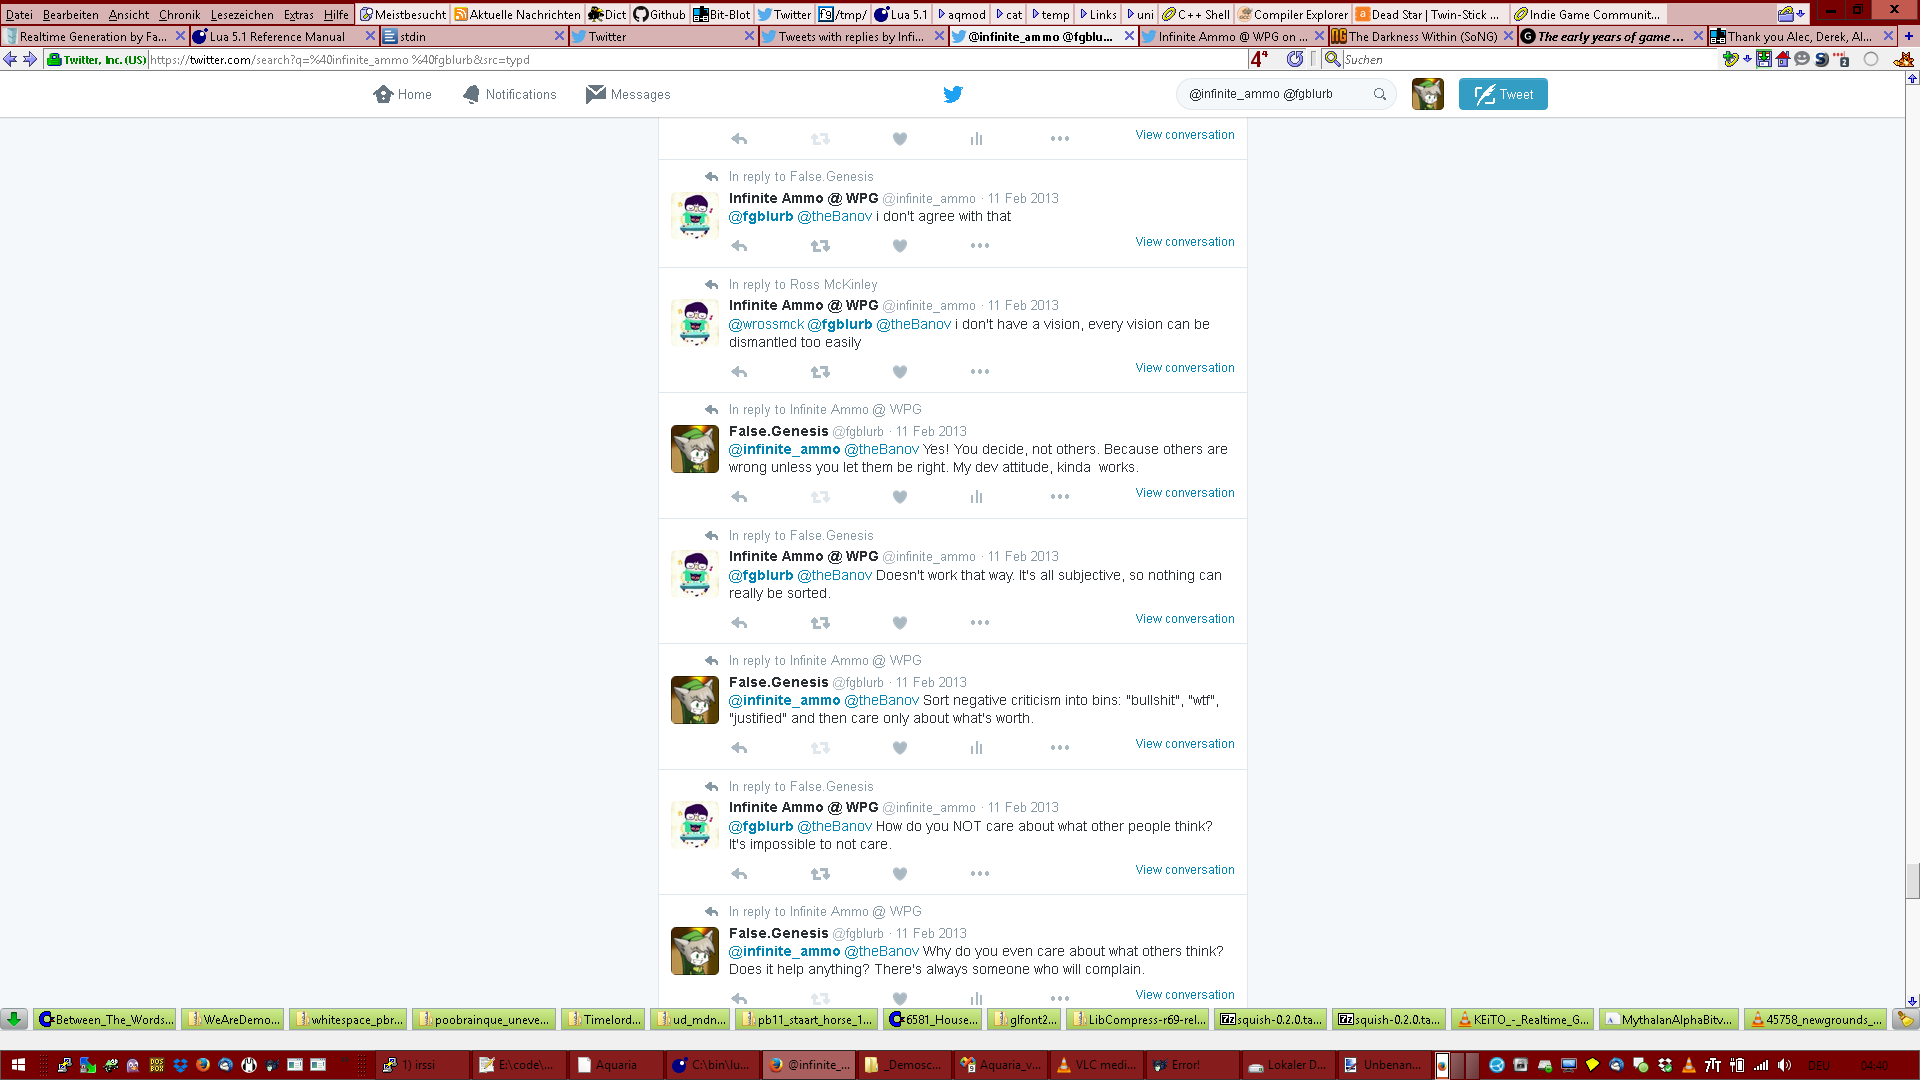
Task: Open @wrossmck mention link
Action: click(x=766, y=324)
